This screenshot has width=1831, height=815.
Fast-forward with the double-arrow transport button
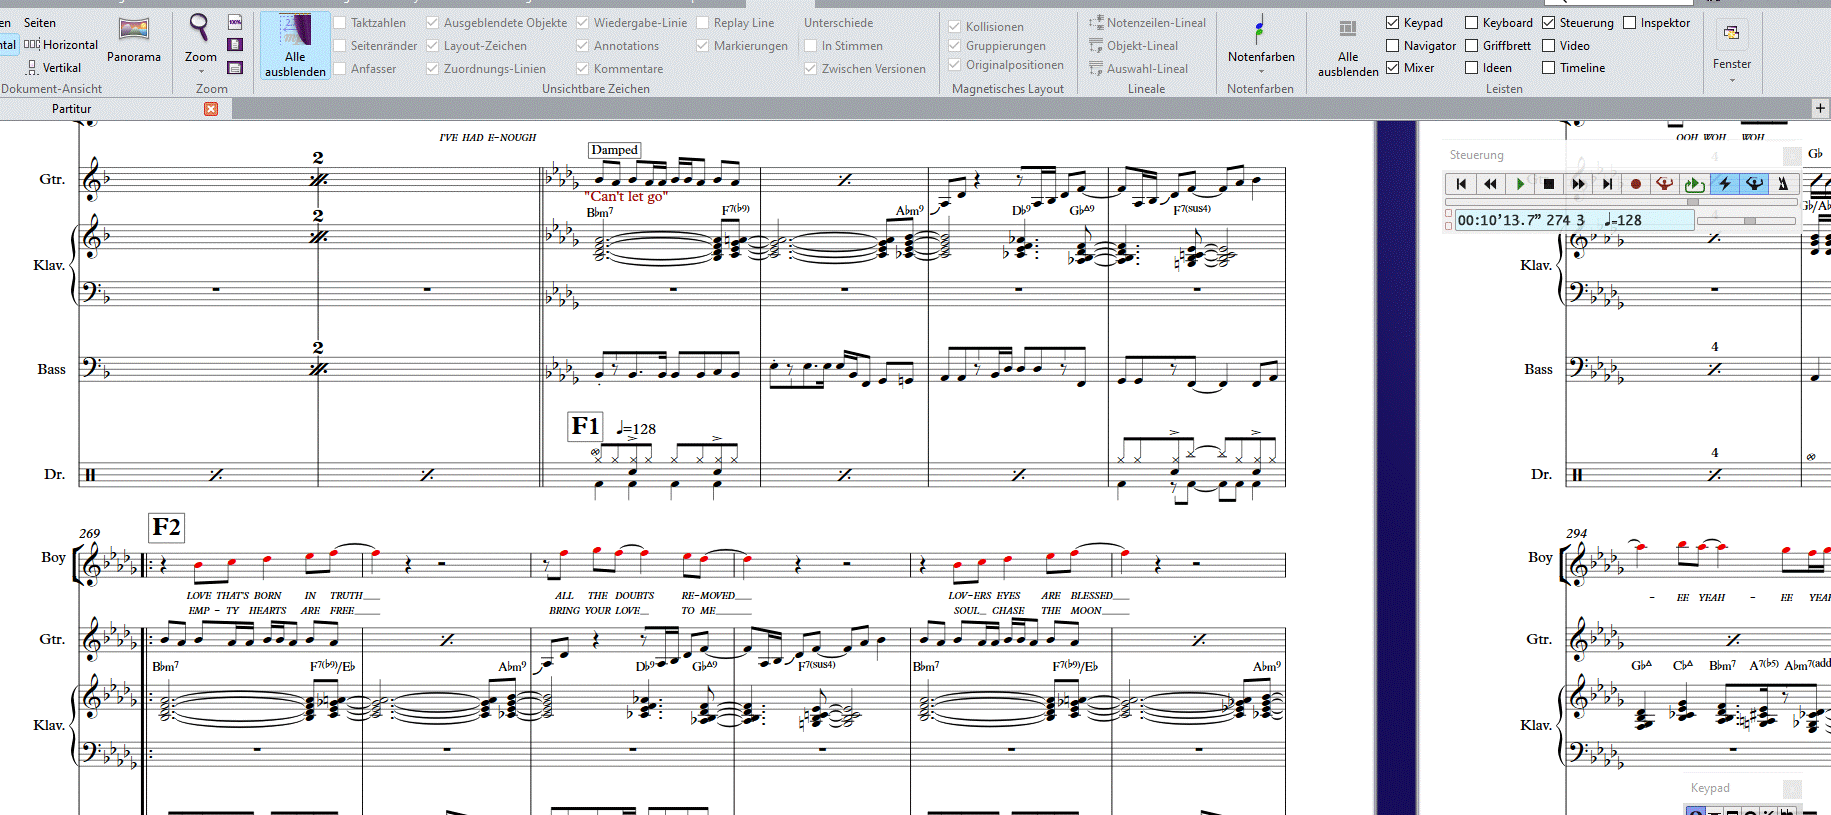click(x=1578, y=184)
